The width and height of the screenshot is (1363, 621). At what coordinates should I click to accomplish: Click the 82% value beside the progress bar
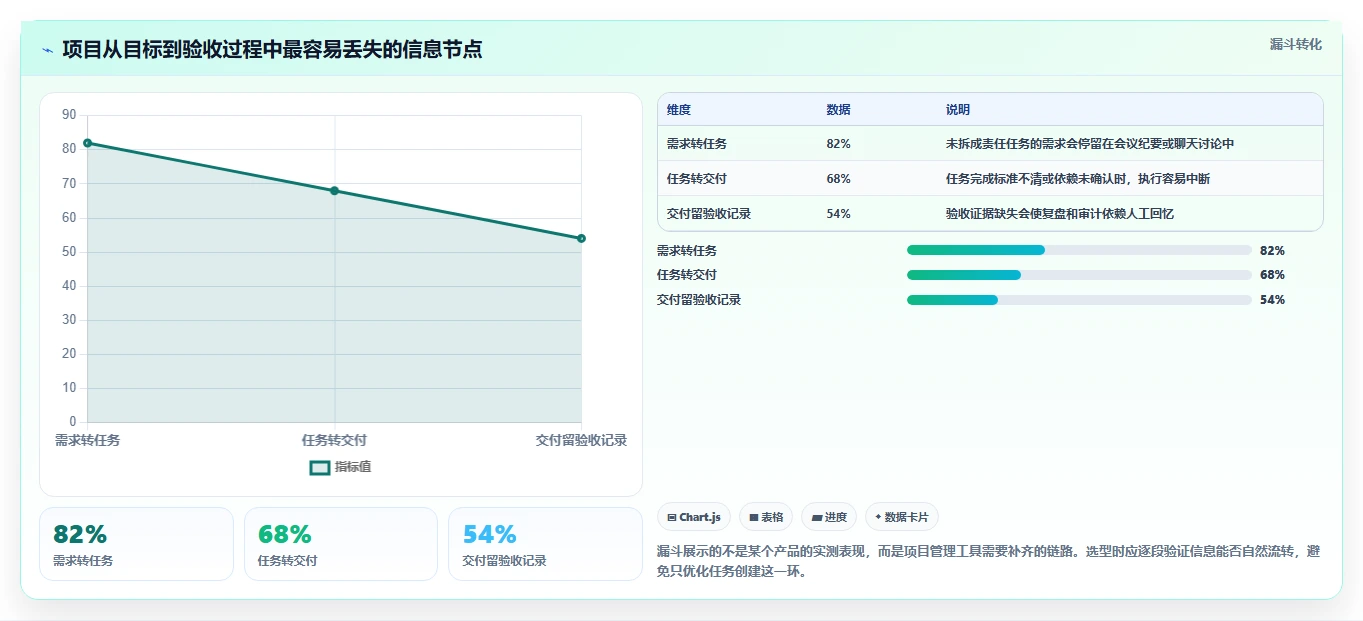coord(1272,251)
